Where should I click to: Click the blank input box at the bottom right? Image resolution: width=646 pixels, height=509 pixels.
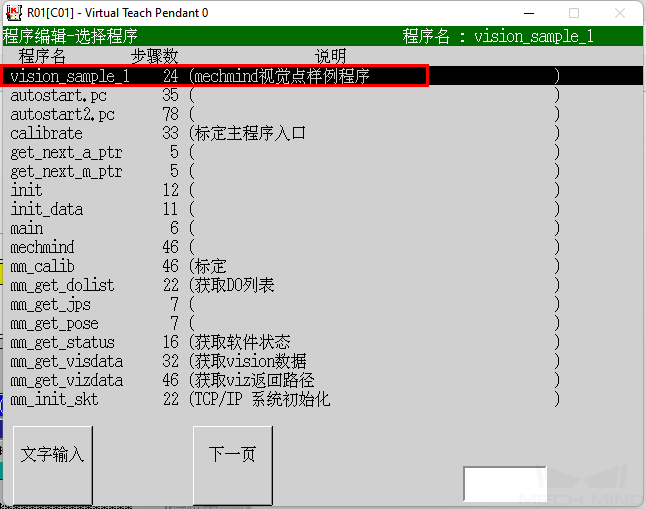pyautogui.click(x=505, y=484)
